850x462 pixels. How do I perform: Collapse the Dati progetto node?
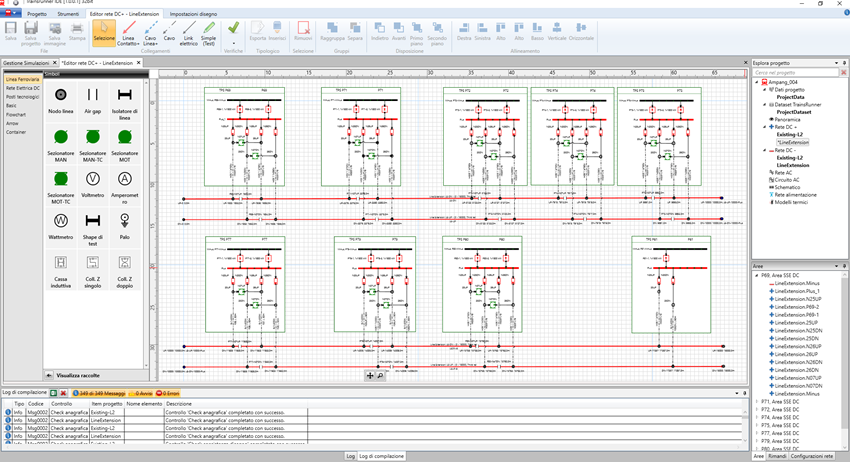pyautogui.click(x=765, y=89)
